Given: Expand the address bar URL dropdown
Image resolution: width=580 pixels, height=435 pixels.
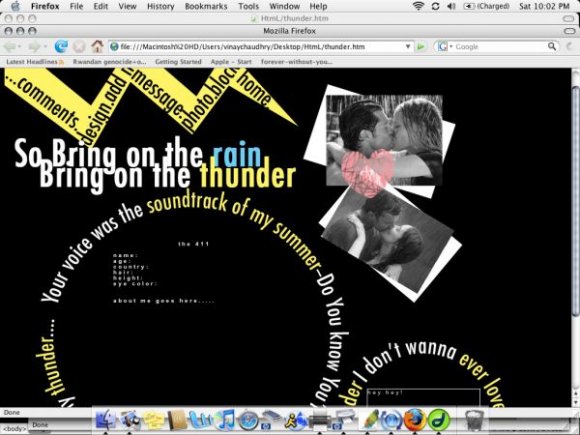Looking at the screenshot, I should pyautogui.click(x=408, y=47).
